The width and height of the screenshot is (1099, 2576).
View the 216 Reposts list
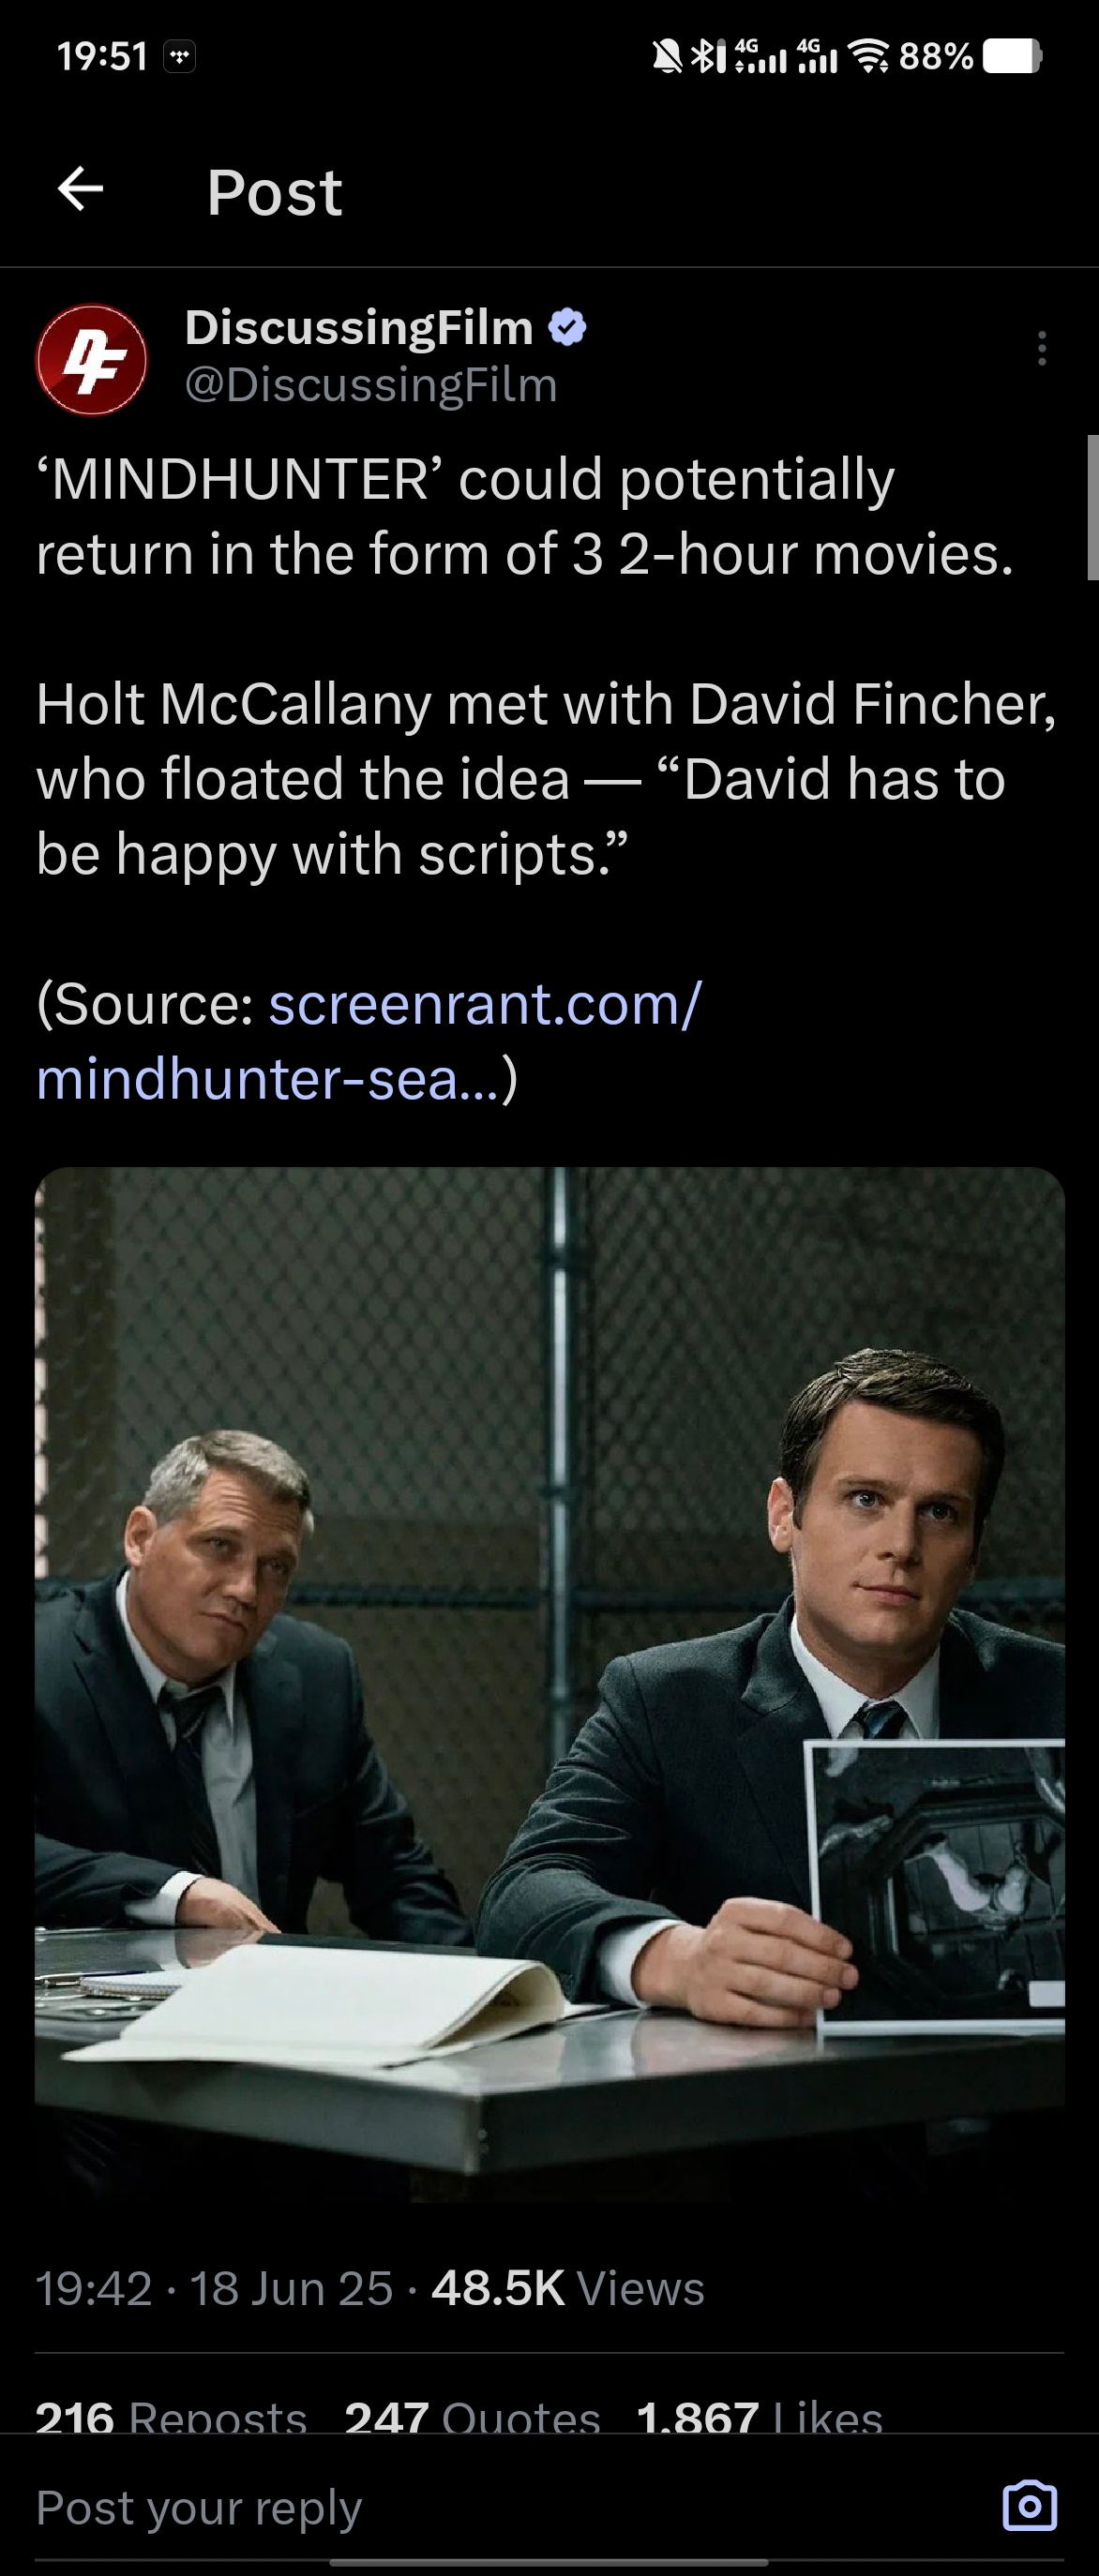click(171, 2417)
